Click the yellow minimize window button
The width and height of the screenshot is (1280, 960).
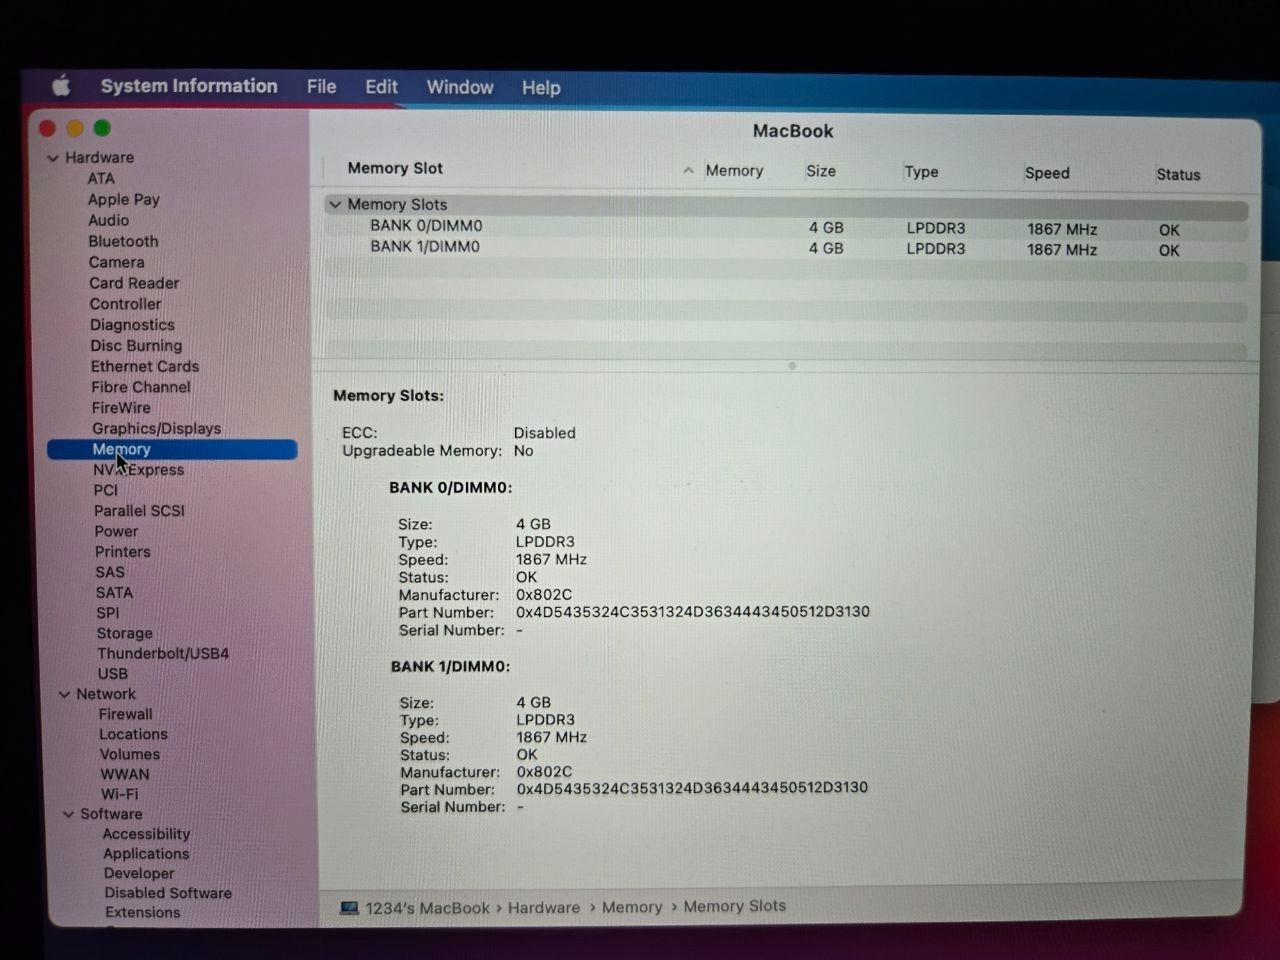[x=75, y=128]
